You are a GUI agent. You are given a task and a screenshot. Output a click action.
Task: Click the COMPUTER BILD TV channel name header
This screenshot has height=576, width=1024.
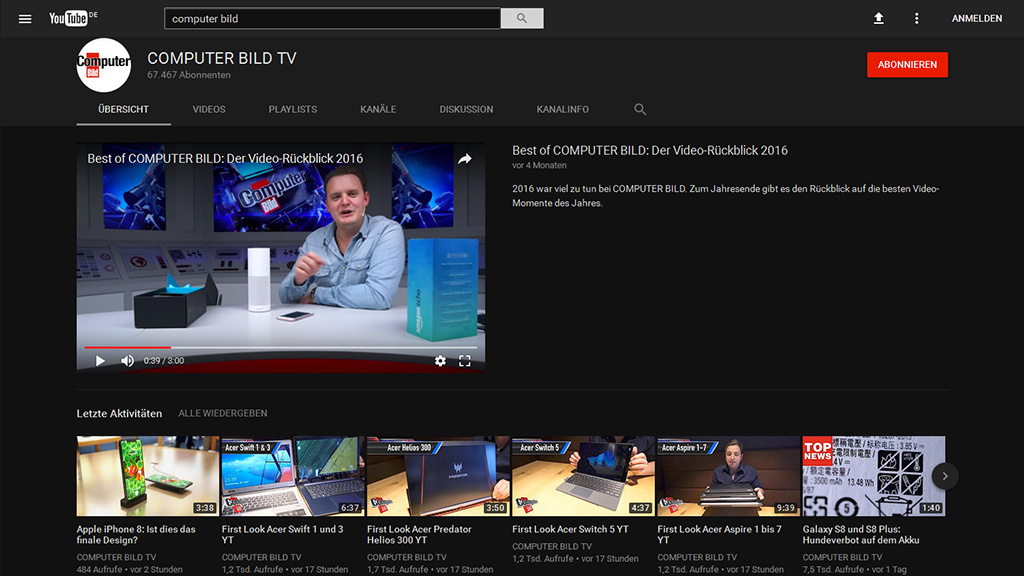pos(222,58)
